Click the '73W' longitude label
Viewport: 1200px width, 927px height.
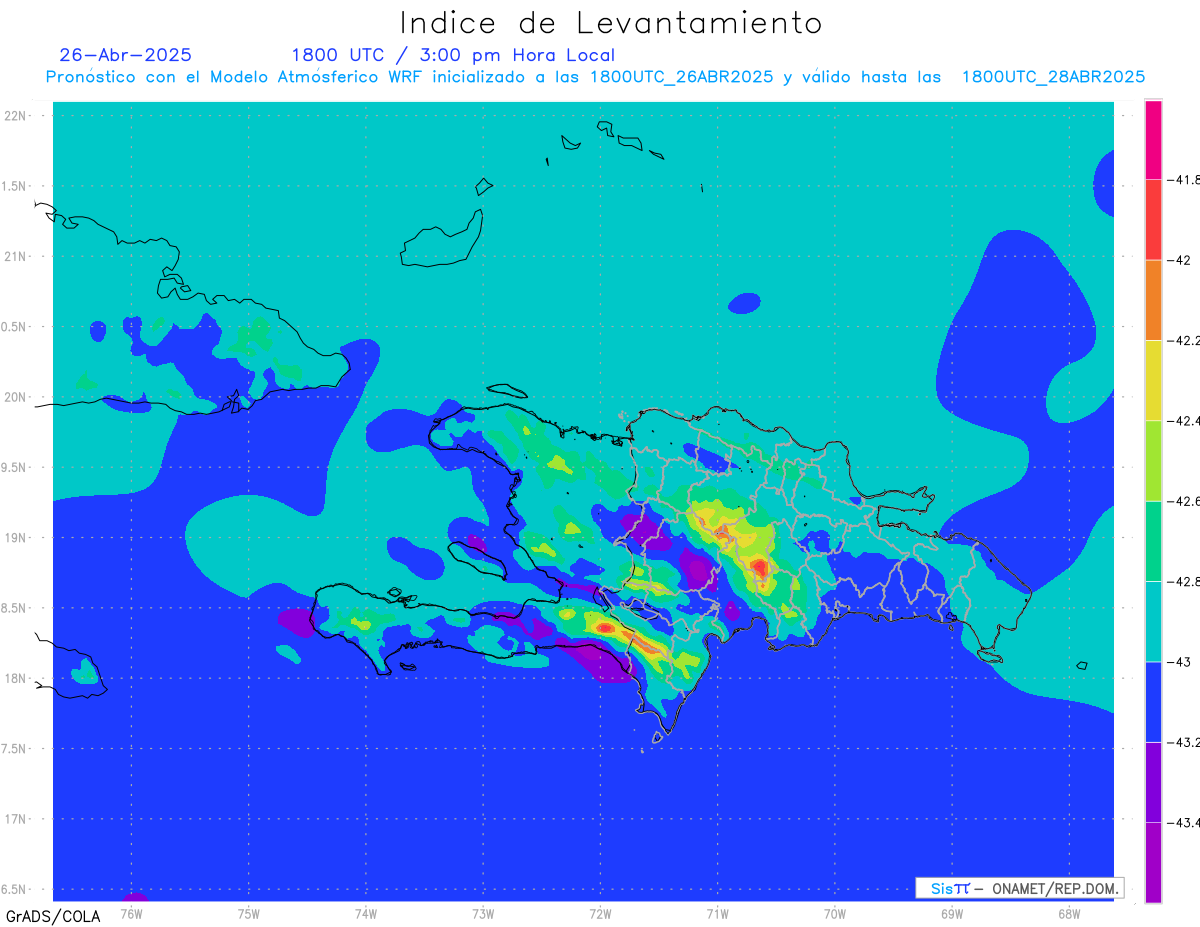point(483,913)
